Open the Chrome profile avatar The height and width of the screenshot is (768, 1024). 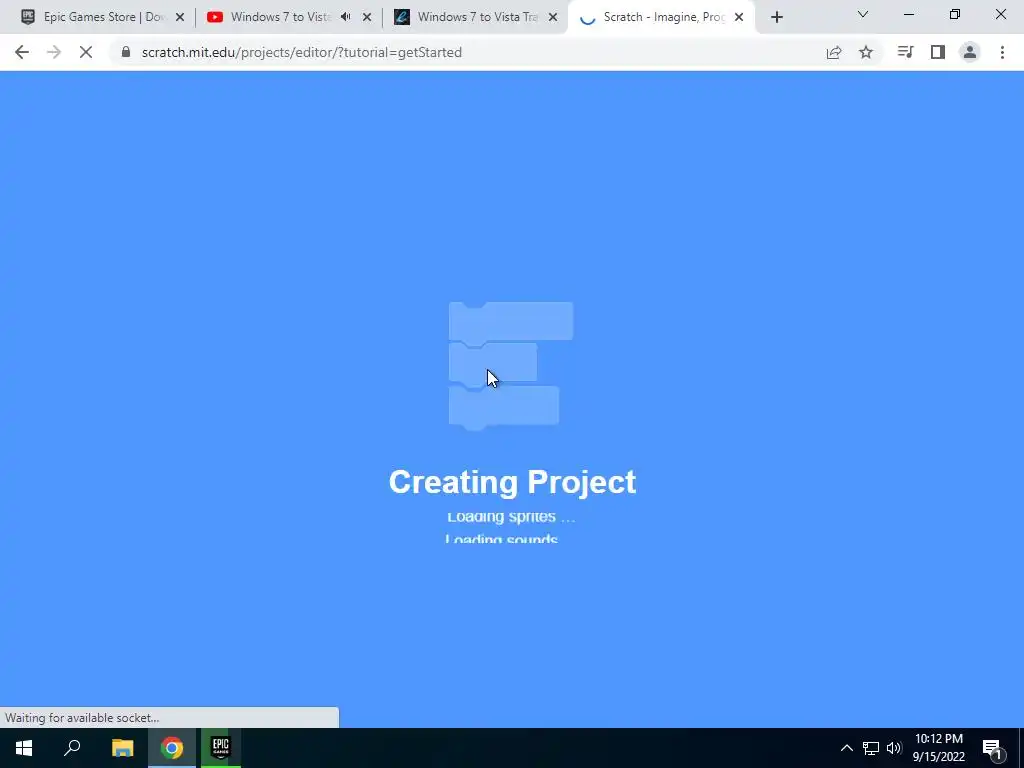point(970,52)
